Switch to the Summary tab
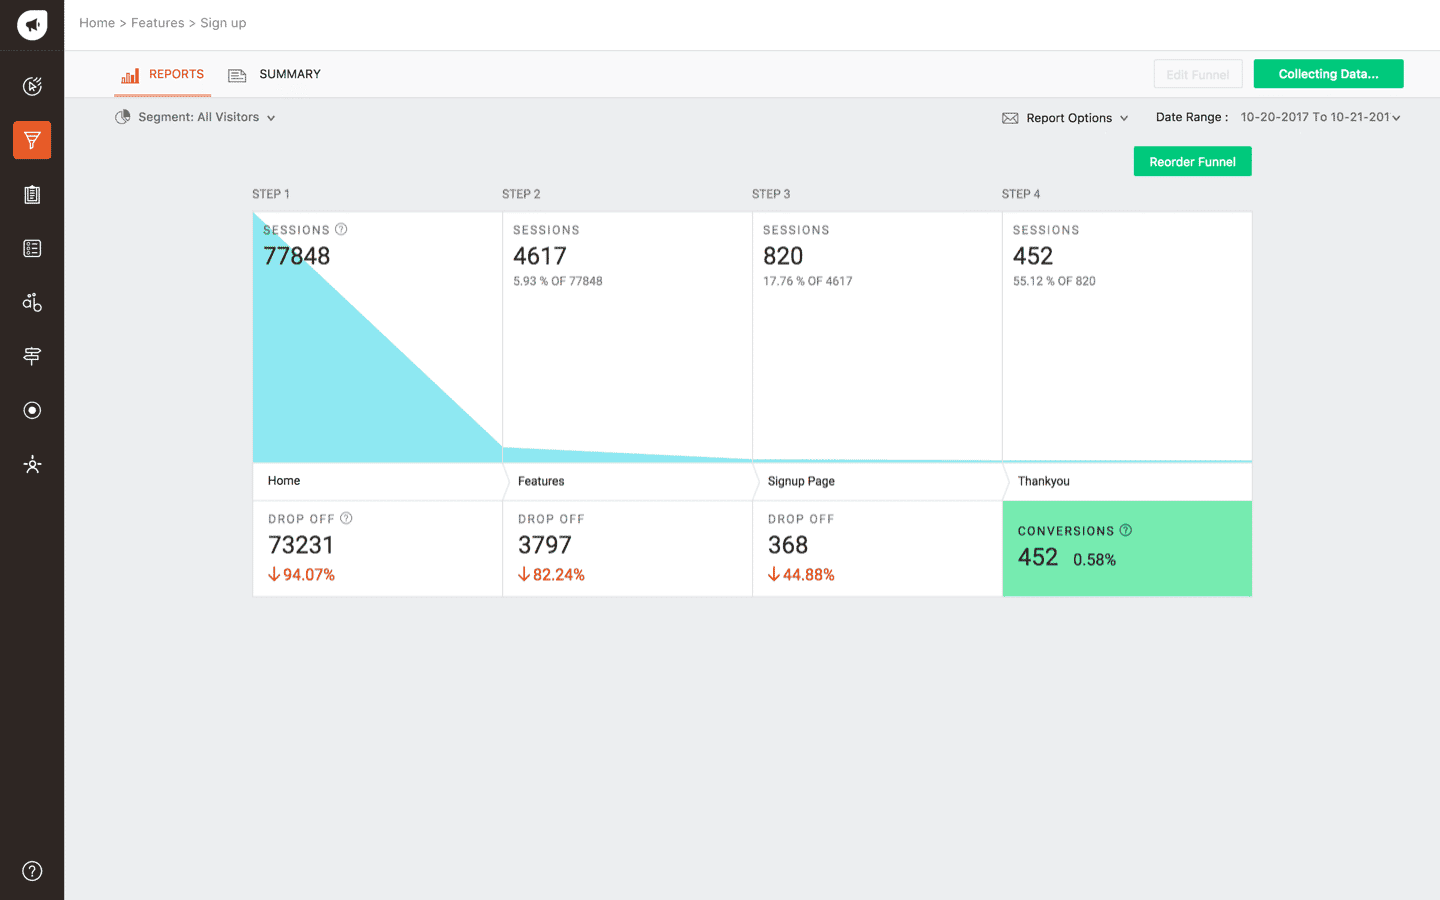The image size is (1440, 900). (x=275, y=74)
